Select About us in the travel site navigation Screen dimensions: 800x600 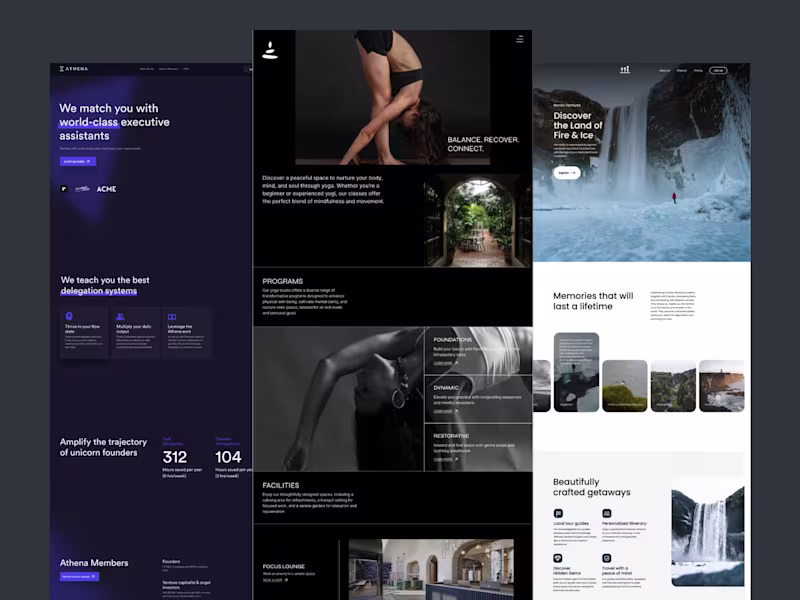664,70
